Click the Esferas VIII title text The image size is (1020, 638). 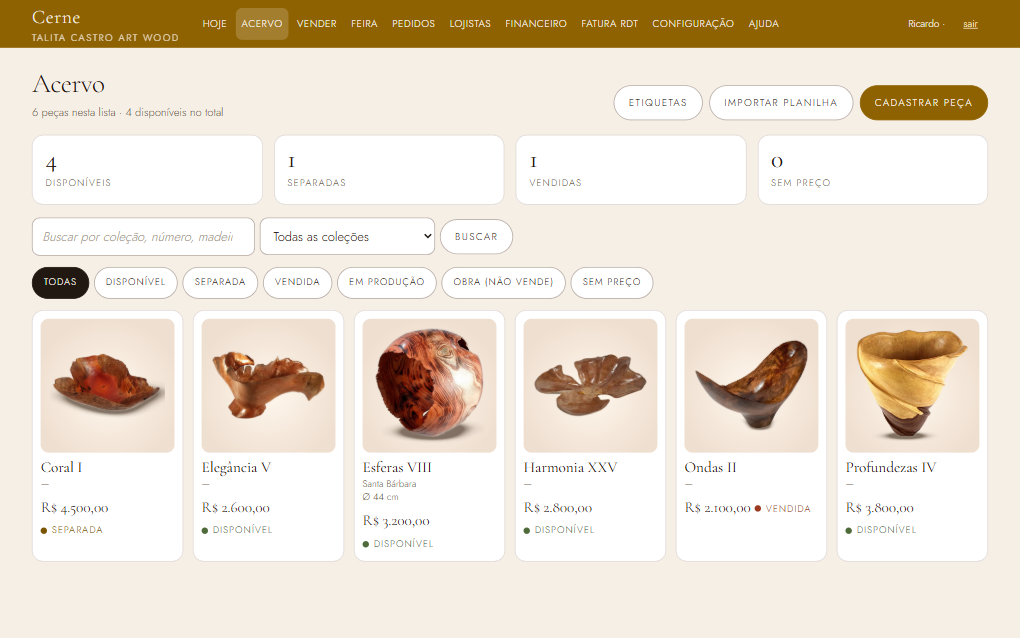397,468
